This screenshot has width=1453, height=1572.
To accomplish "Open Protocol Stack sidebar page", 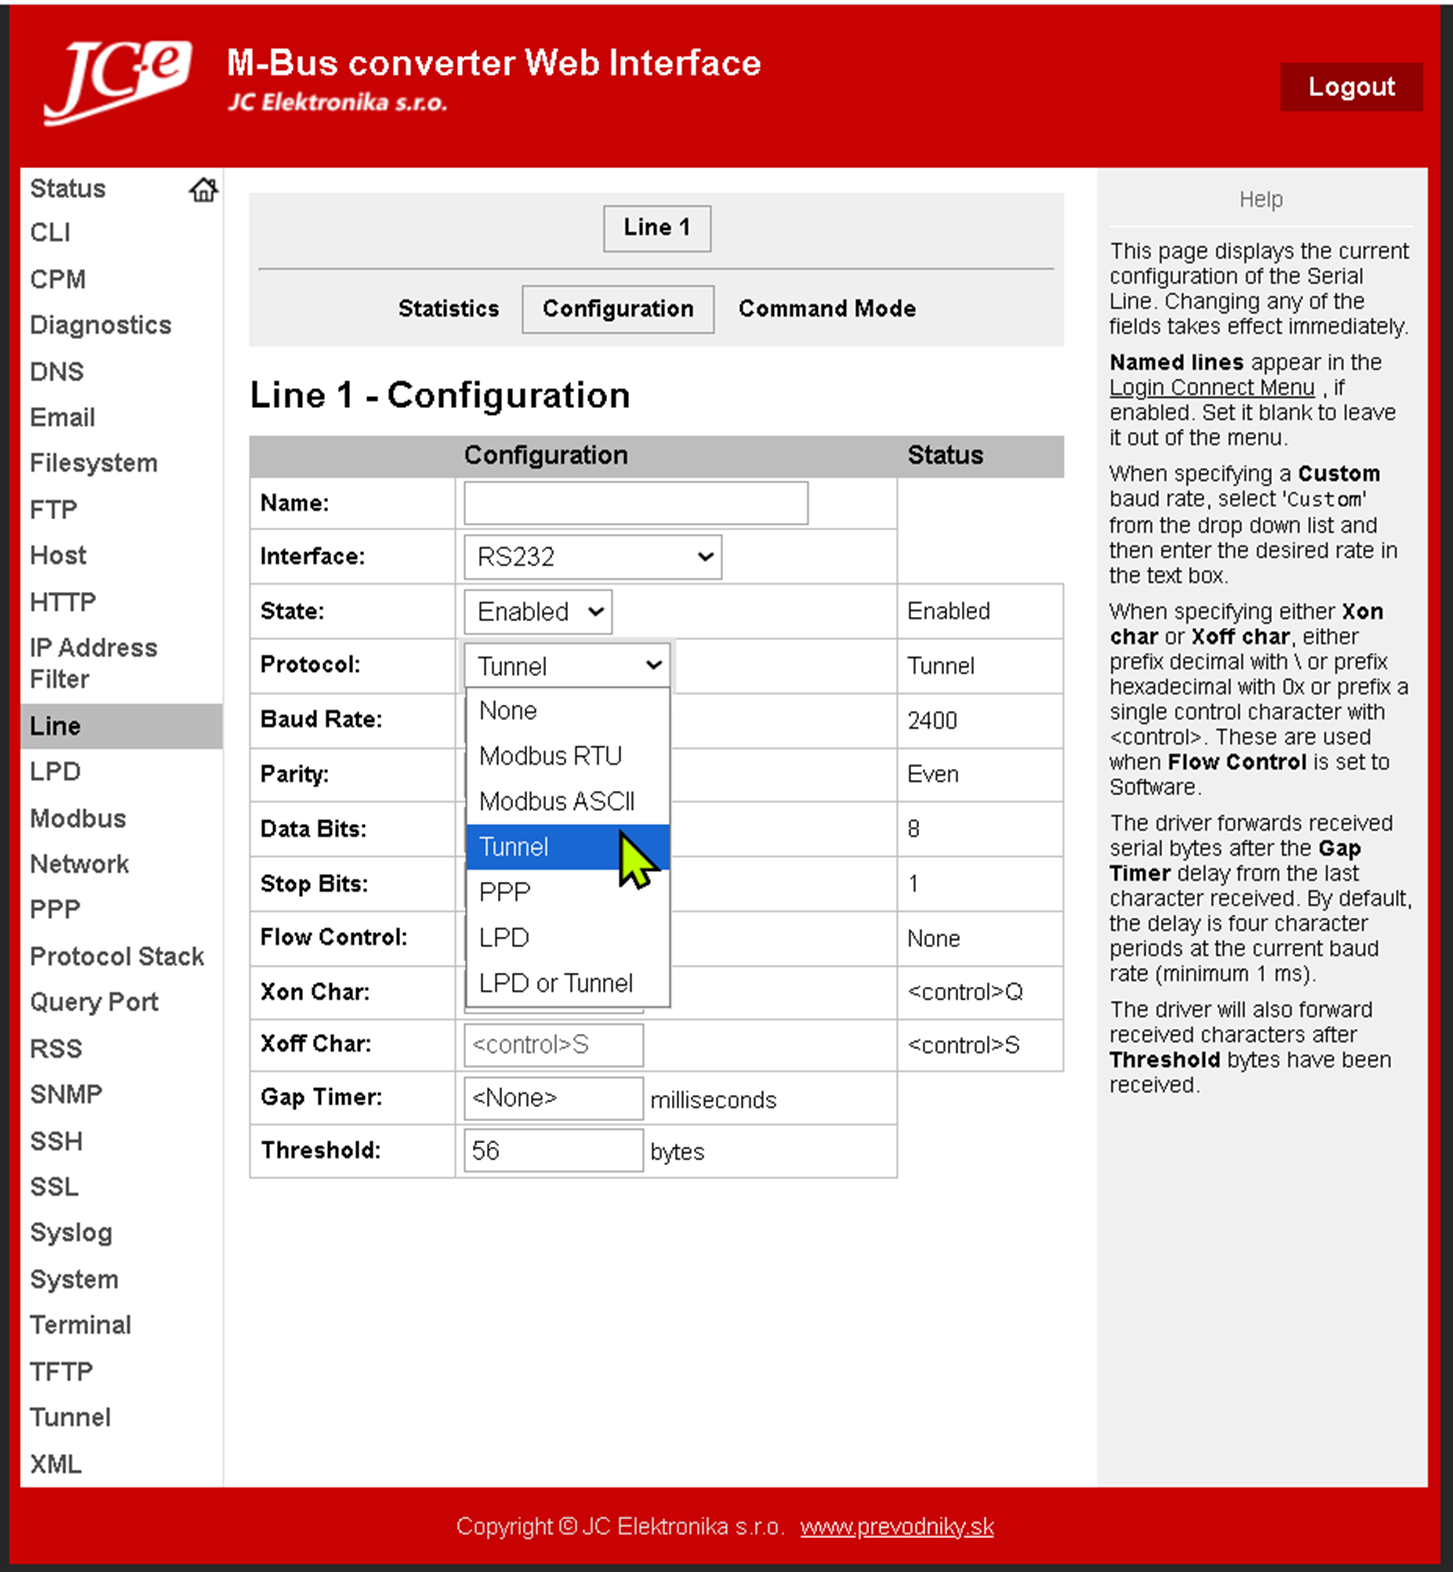I will point(117,957).
